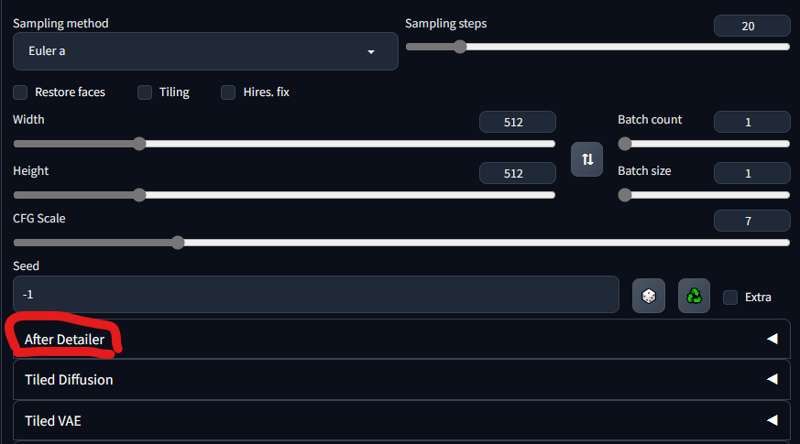
Task: Click the dice icon to randomize the seed
Action: [648, 295]
